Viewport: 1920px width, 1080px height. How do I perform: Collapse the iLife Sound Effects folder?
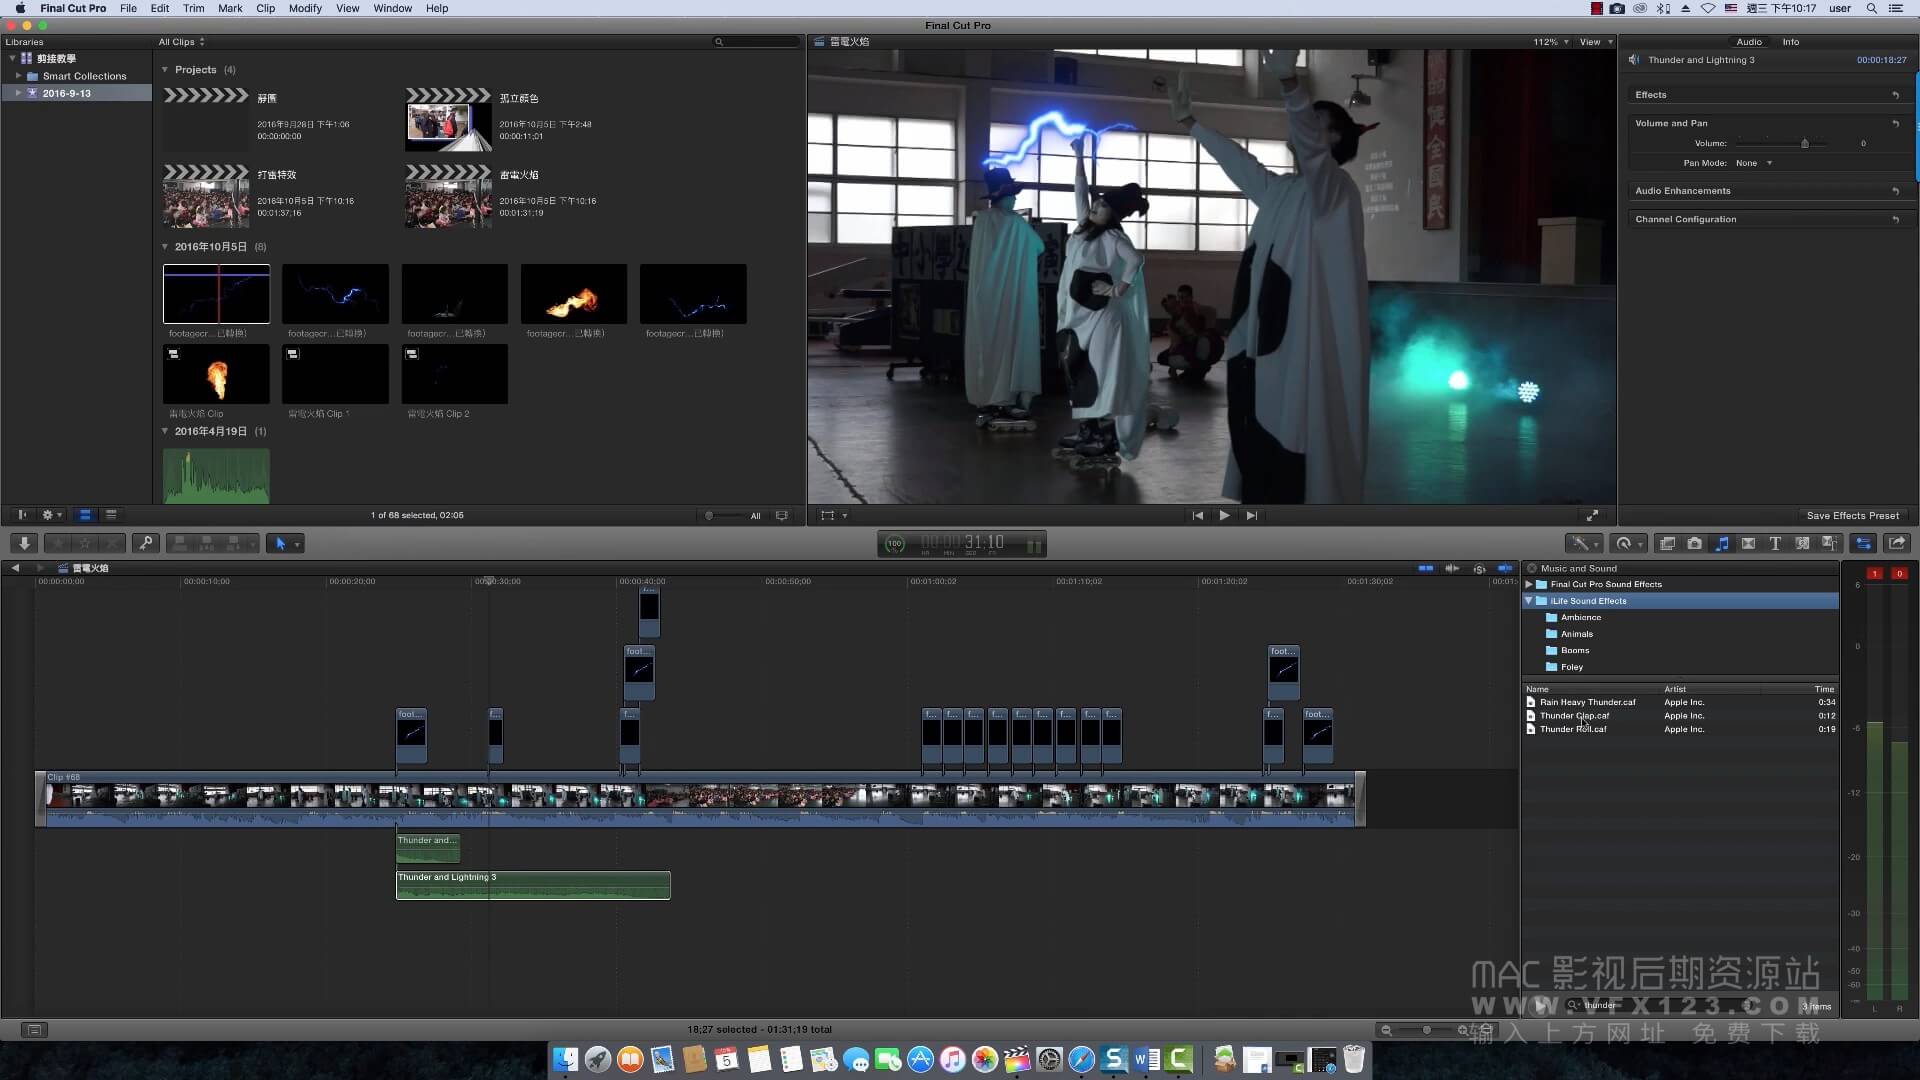point(1529,601)
